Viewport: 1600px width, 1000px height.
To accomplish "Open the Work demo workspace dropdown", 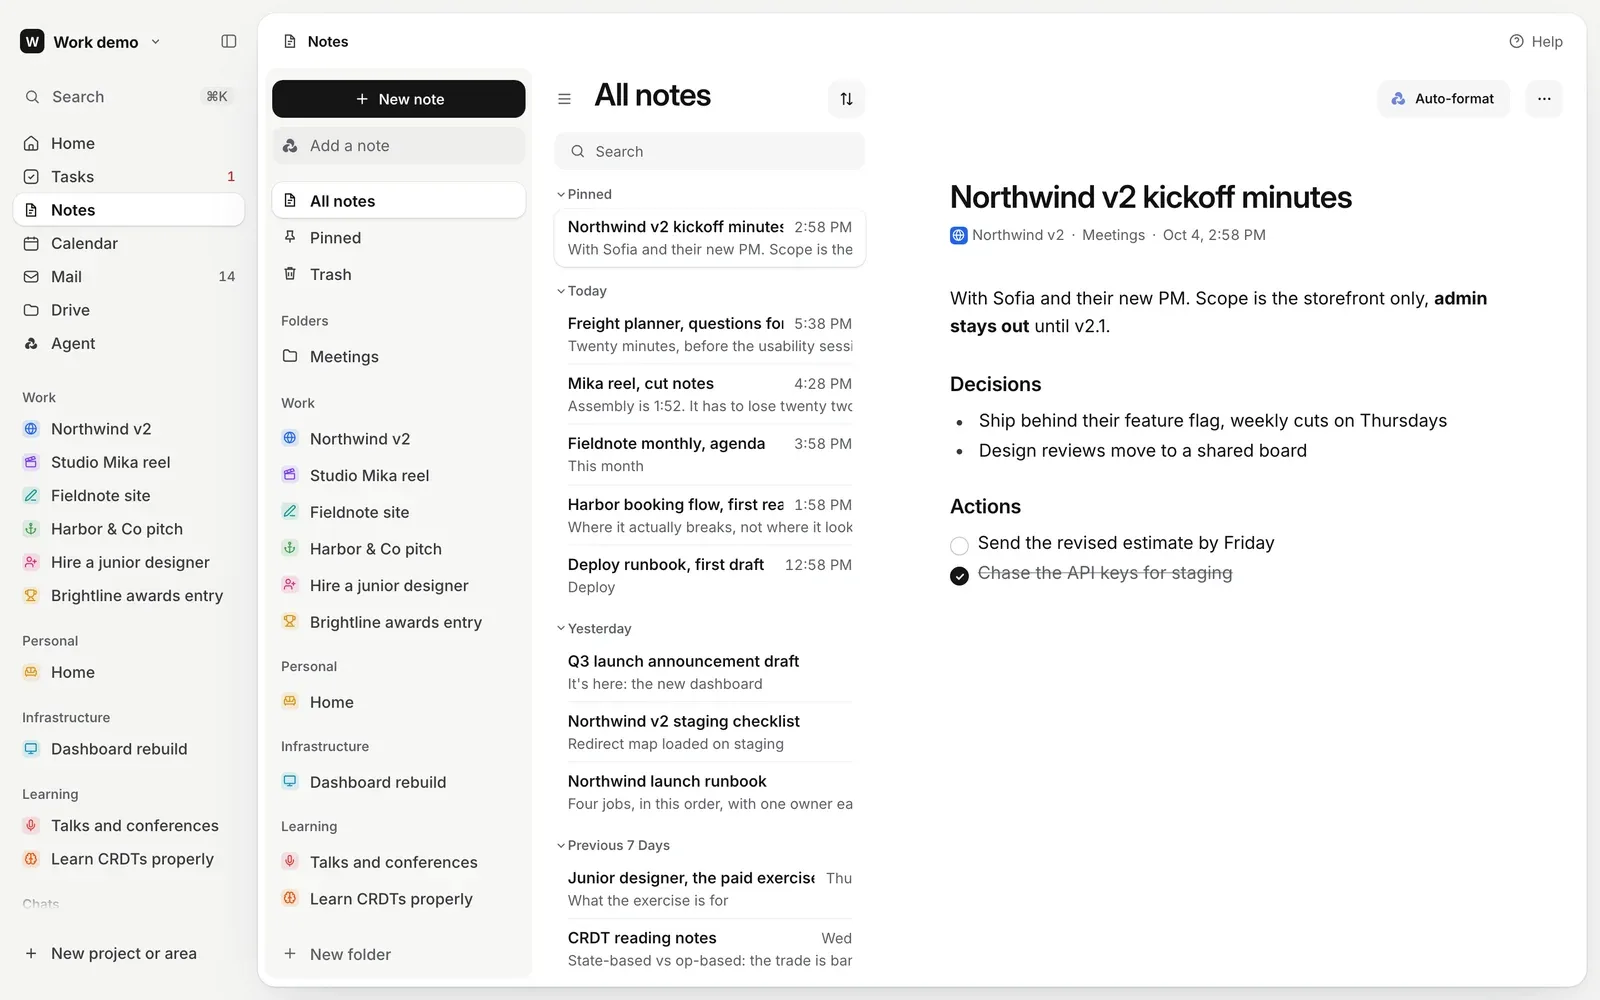I will (90, 41).
